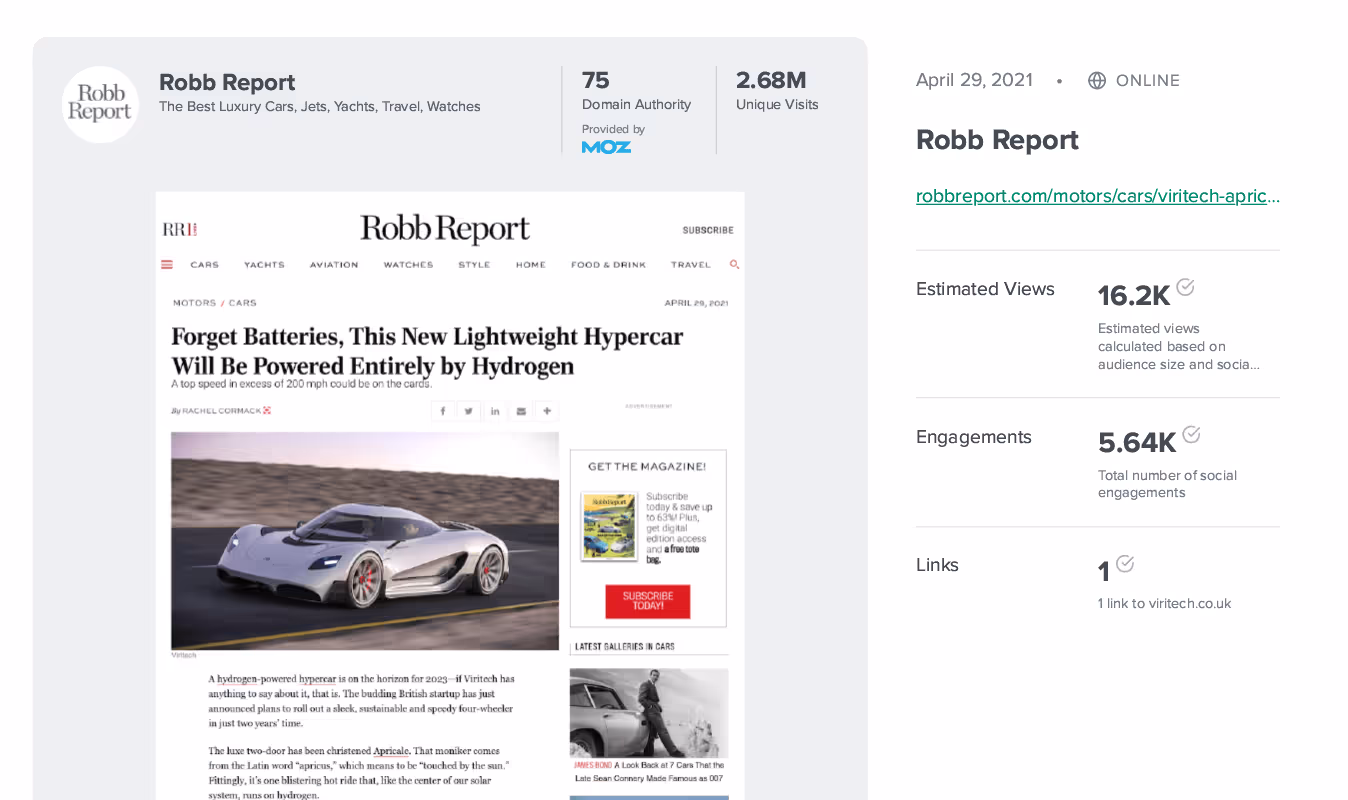Click the 'Engagements' label
Image resolution: width=1348 pixels, height=800 pixels.
click(974, 437)
